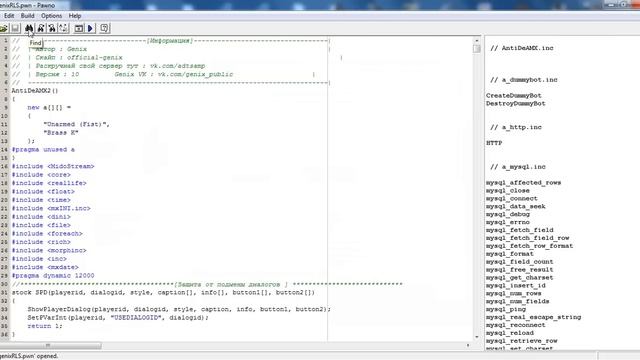
Task: Click the Compile toolbar icon
Action: click(79, 28)
